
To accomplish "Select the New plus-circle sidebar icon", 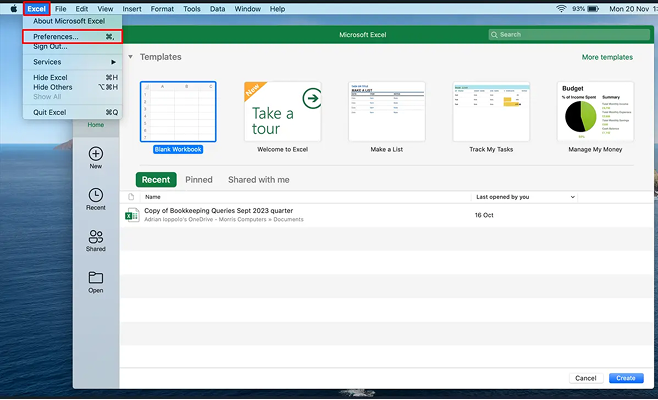I will pos(96,154).
